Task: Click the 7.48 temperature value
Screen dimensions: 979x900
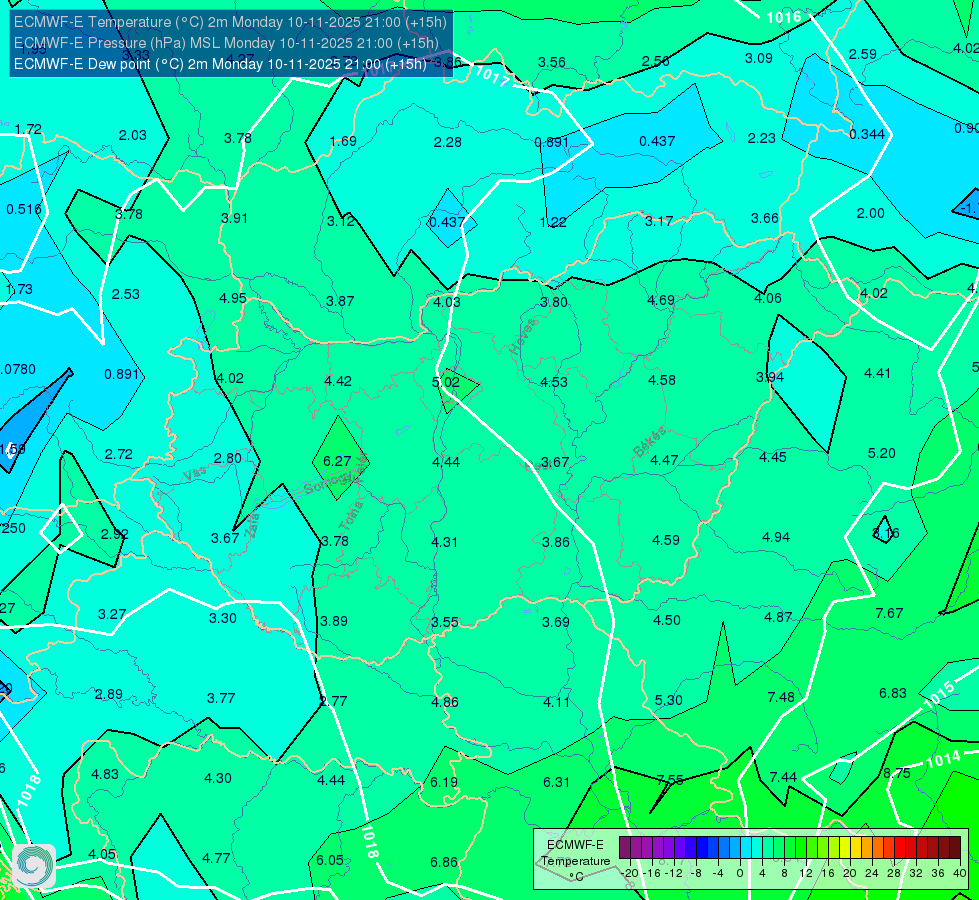Action: tap(781, 697)
